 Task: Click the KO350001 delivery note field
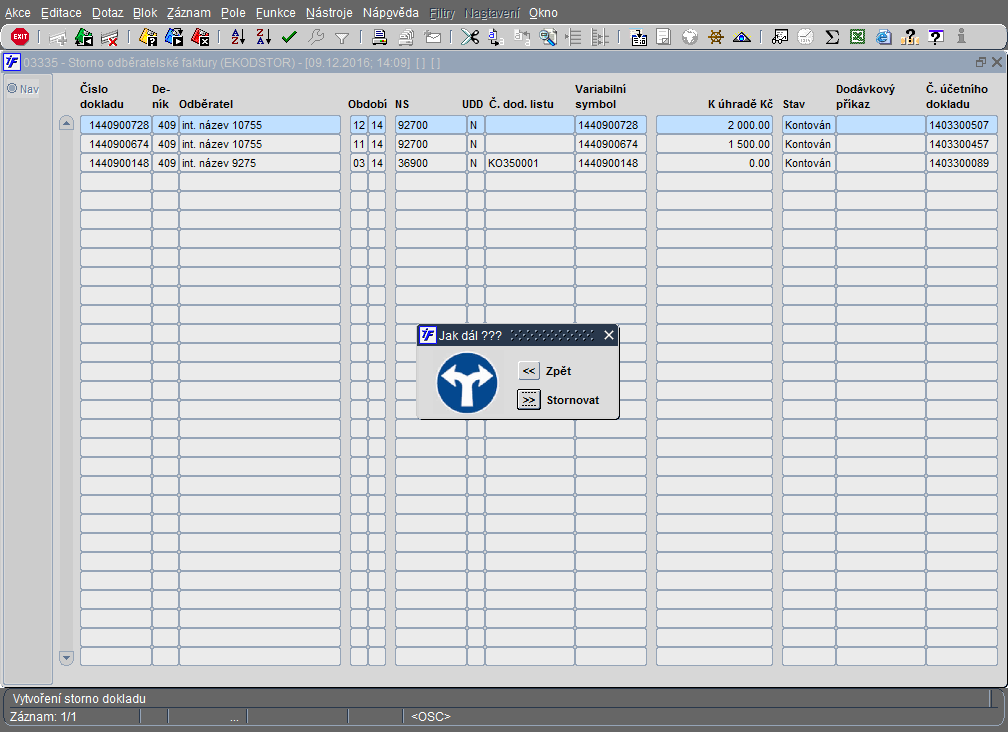529,163
